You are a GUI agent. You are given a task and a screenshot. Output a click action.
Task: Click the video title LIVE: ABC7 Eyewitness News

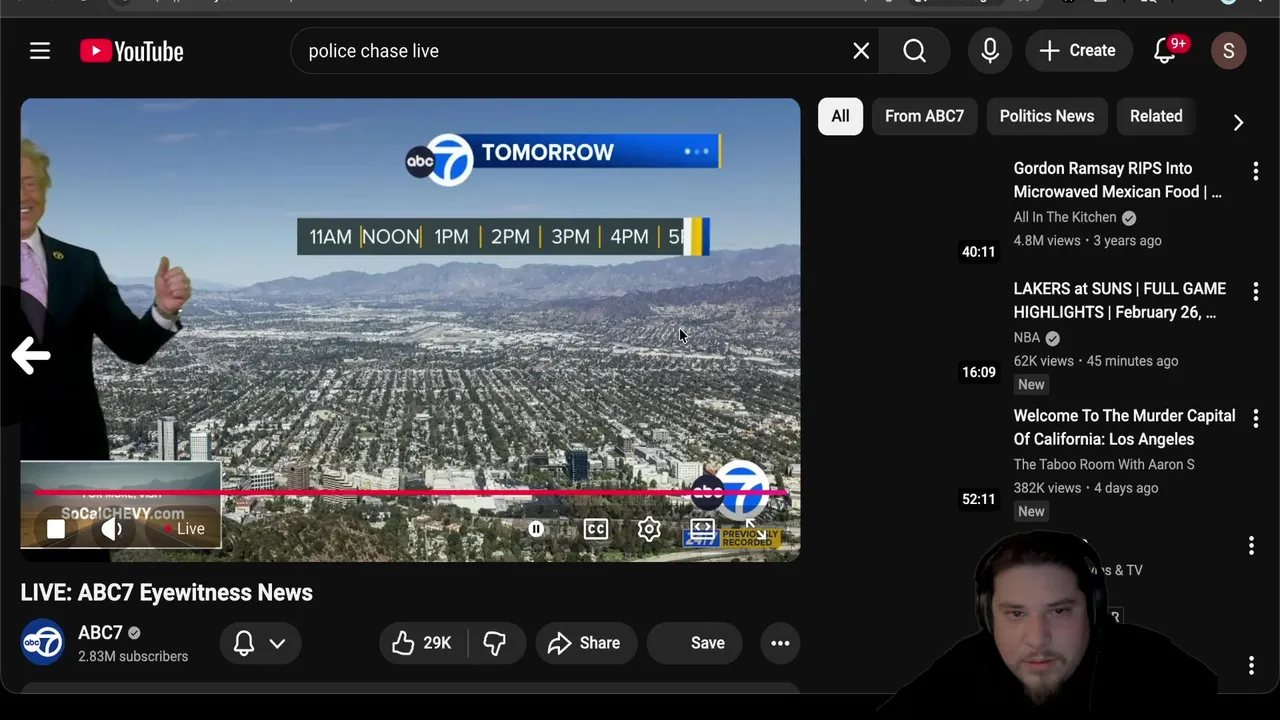coord(167,592)
